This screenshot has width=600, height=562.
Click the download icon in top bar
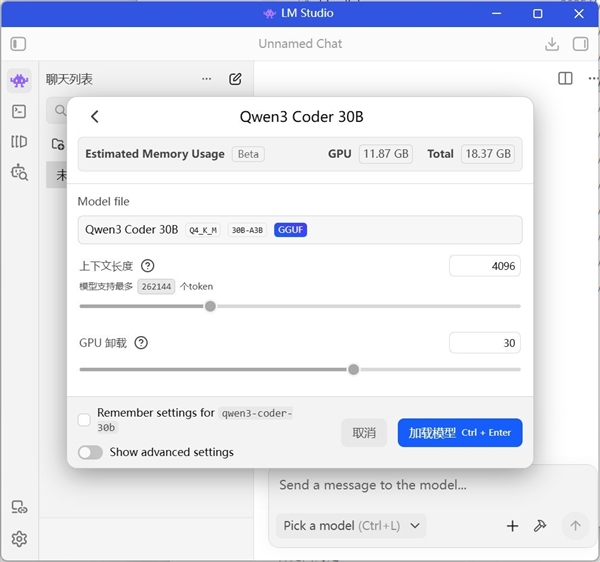pyautogui.click(x=551, y=44)
